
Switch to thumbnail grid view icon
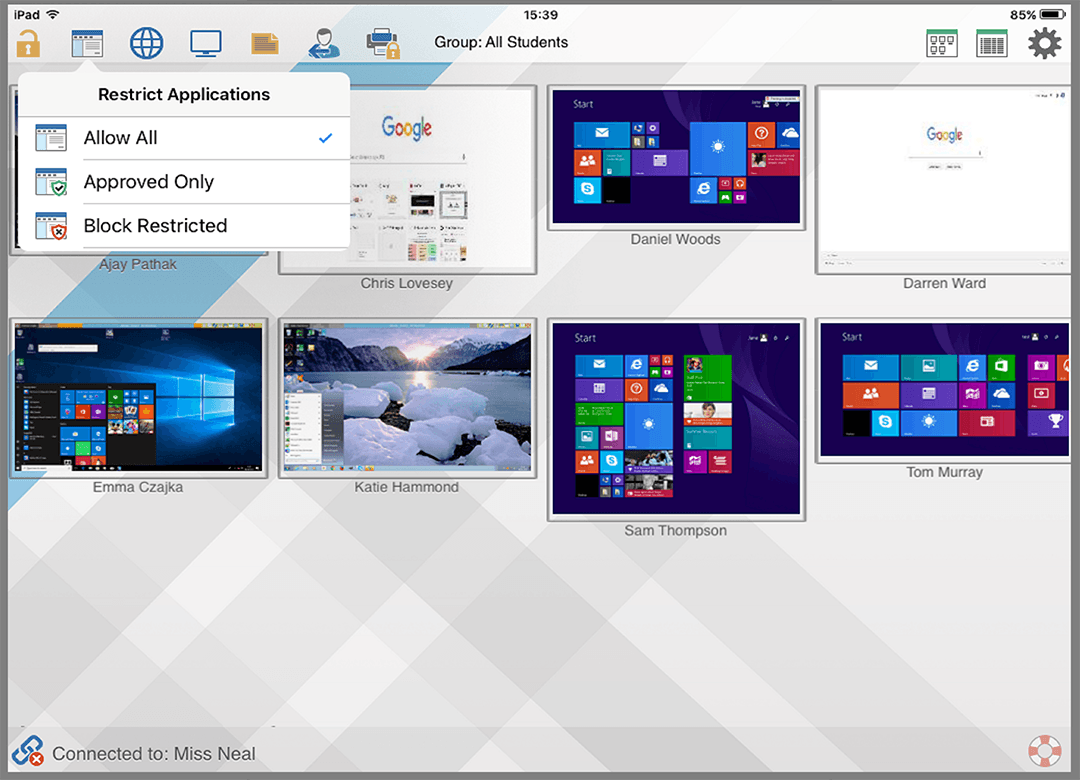(x=941, y=43)
